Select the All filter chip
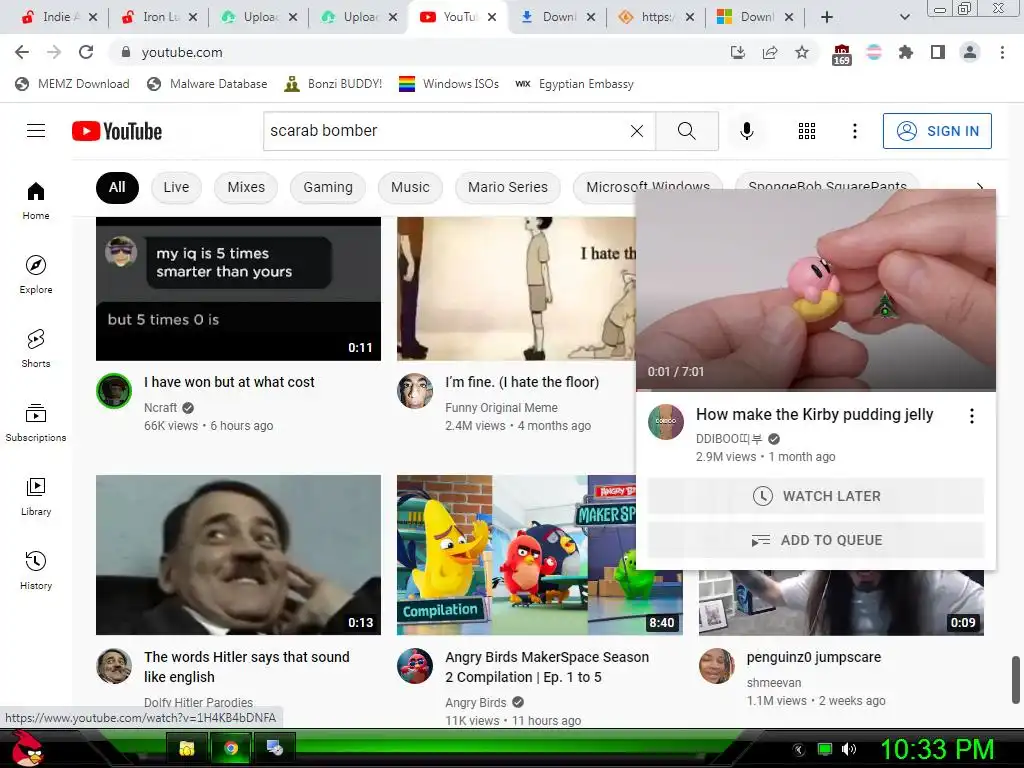The width and height of the screenshot is (1024, 768). [x=117, y=187]
